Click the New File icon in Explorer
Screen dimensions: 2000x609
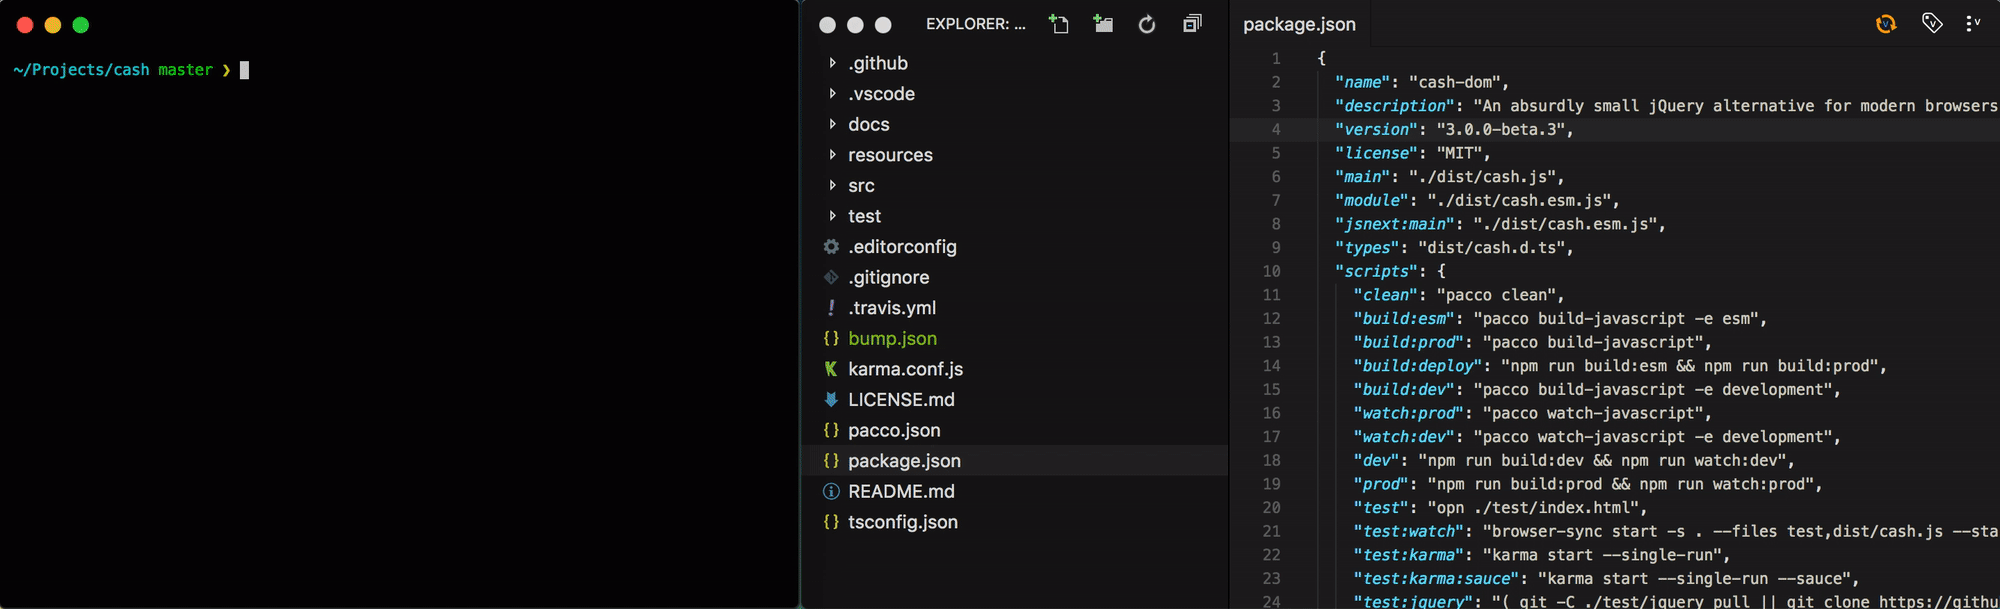click(1059, 24)
